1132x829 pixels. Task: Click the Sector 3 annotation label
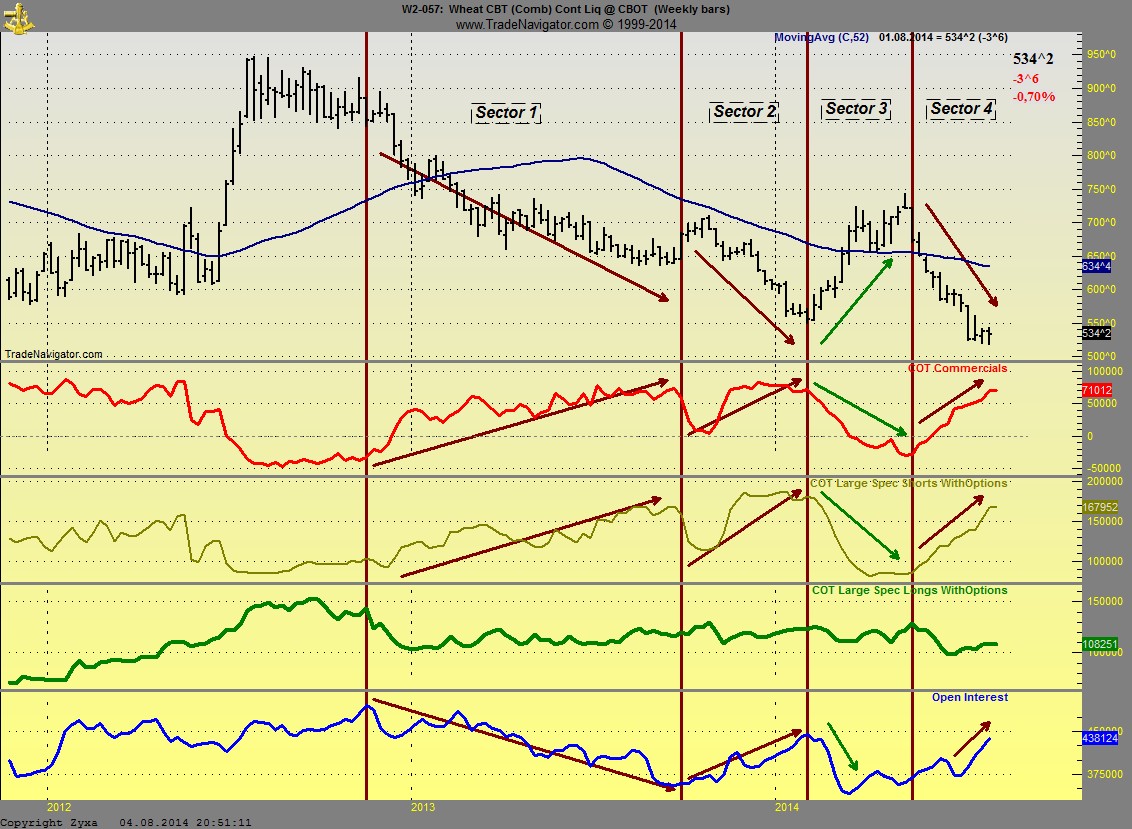tap(856, 109)
